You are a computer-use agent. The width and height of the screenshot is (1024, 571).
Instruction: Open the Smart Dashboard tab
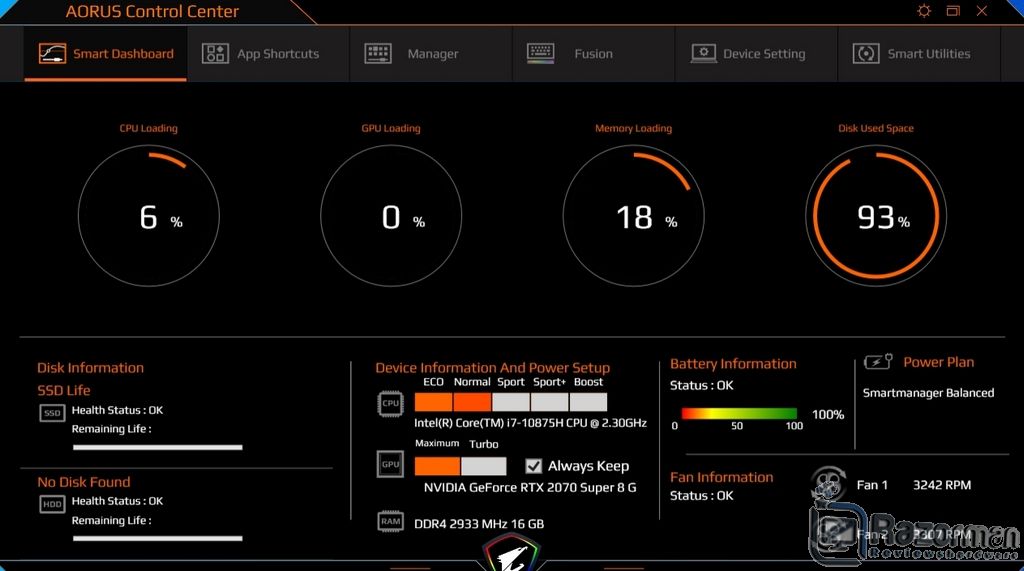coord(105,54)
